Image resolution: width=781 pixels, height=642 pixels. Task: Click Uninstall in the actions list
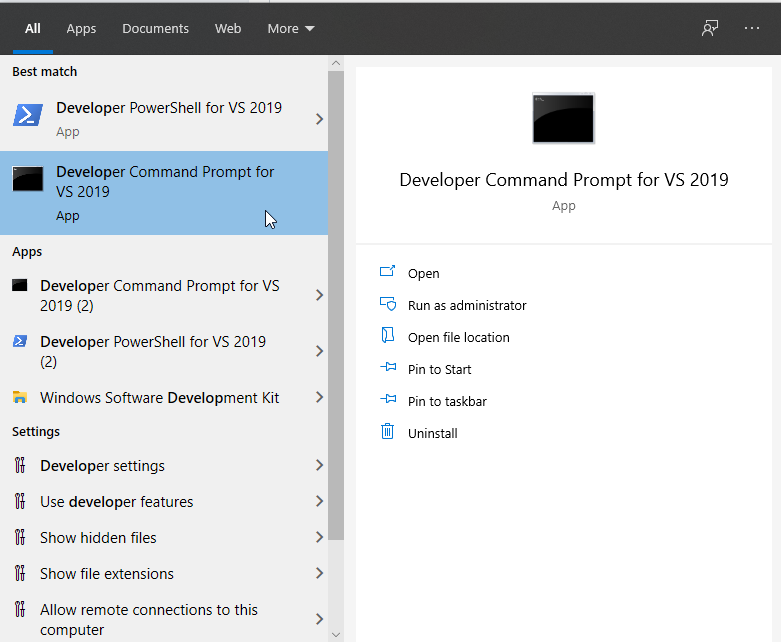(x=432, y=433)
